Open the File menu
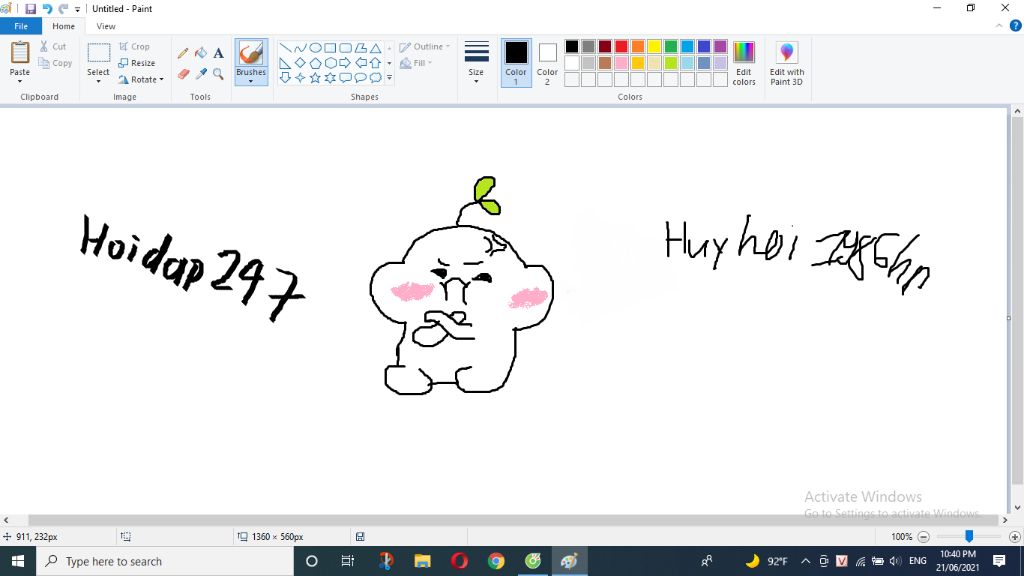Screen dimensions: 1024x576 tap(21, 26)
